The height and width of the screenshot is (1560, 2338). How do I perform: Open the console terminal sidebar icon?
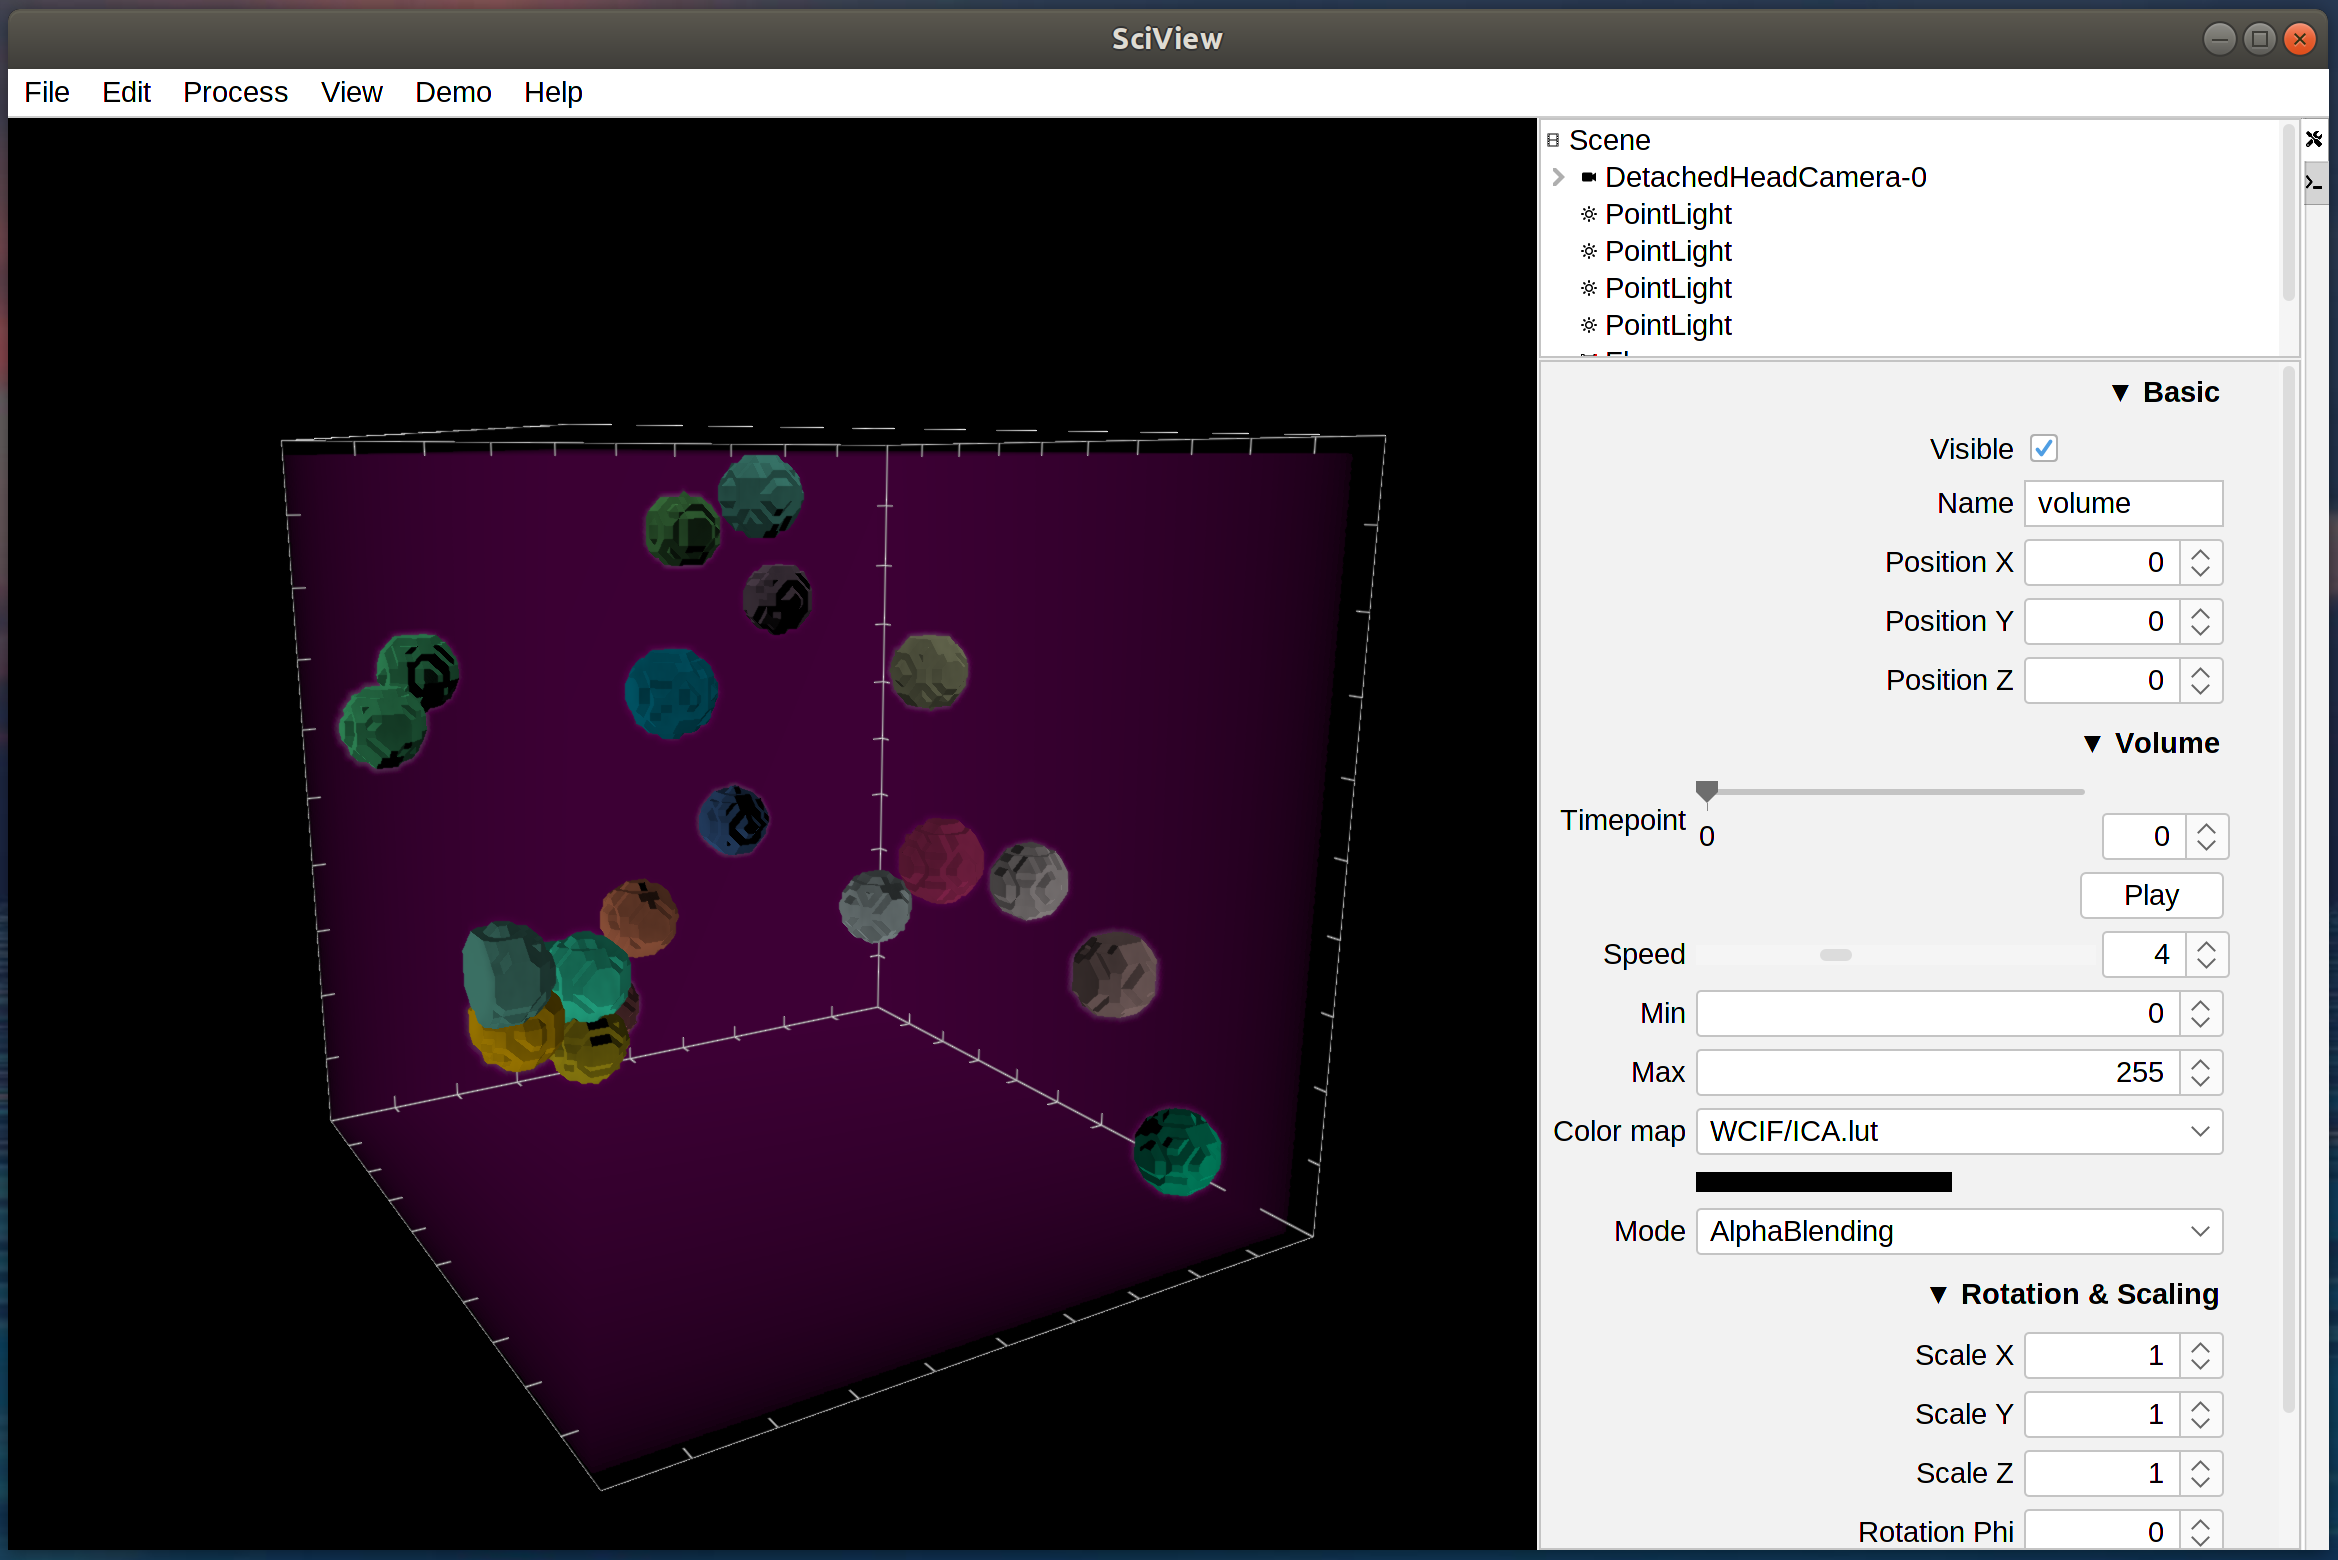[2314, 183]
